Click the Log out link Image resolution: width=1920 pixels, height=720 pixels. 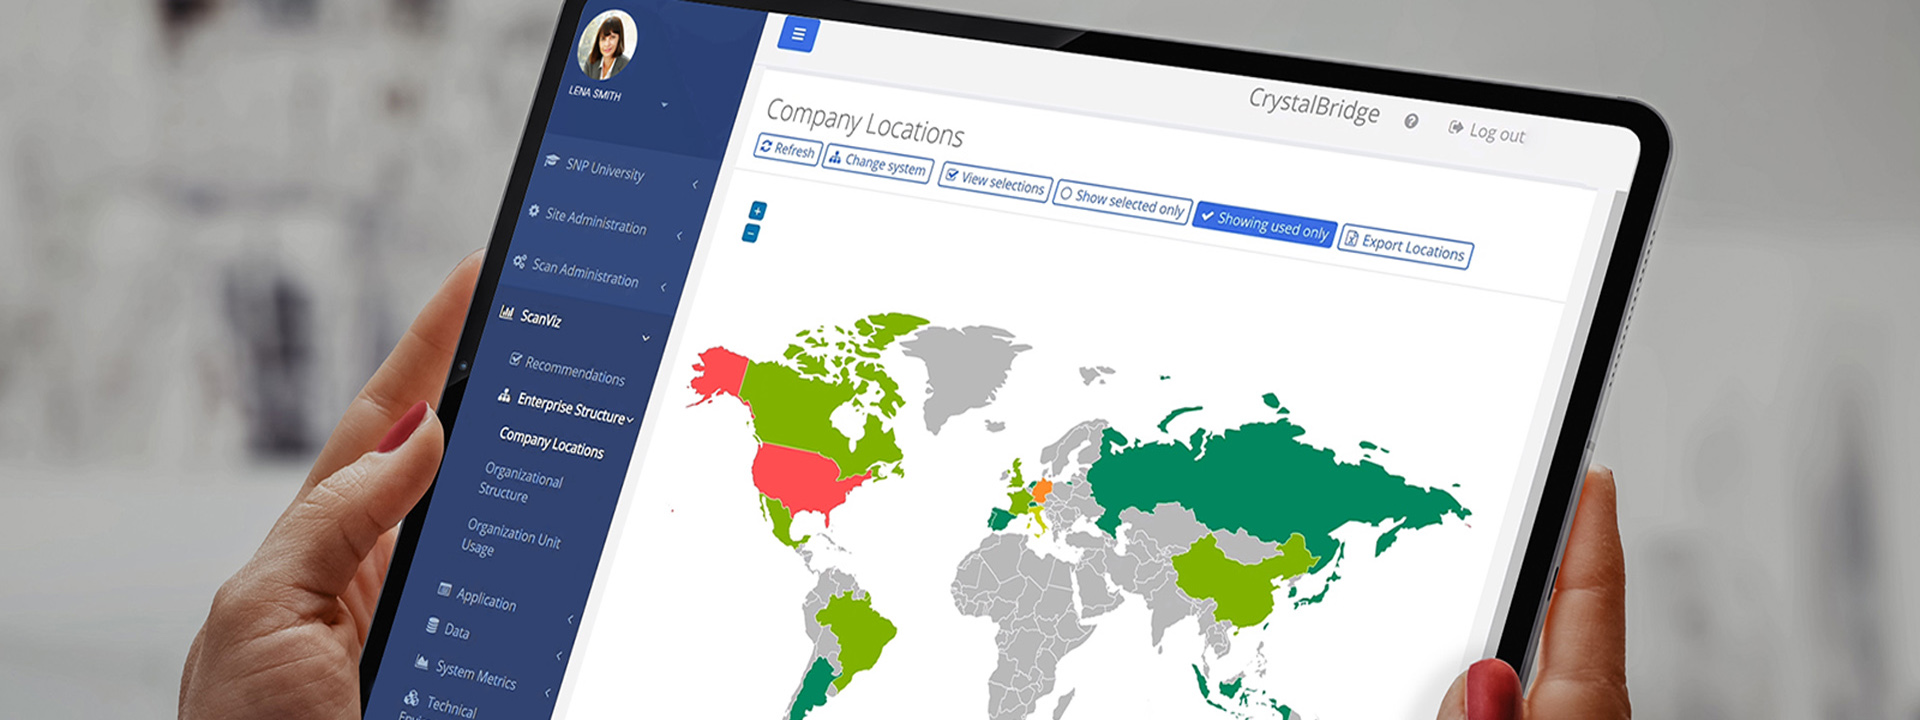pos(1487,131)
